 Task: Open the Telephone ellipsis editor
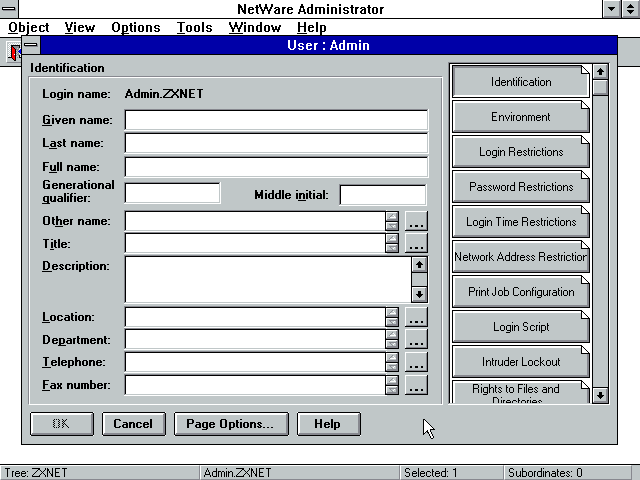[416, 362]
